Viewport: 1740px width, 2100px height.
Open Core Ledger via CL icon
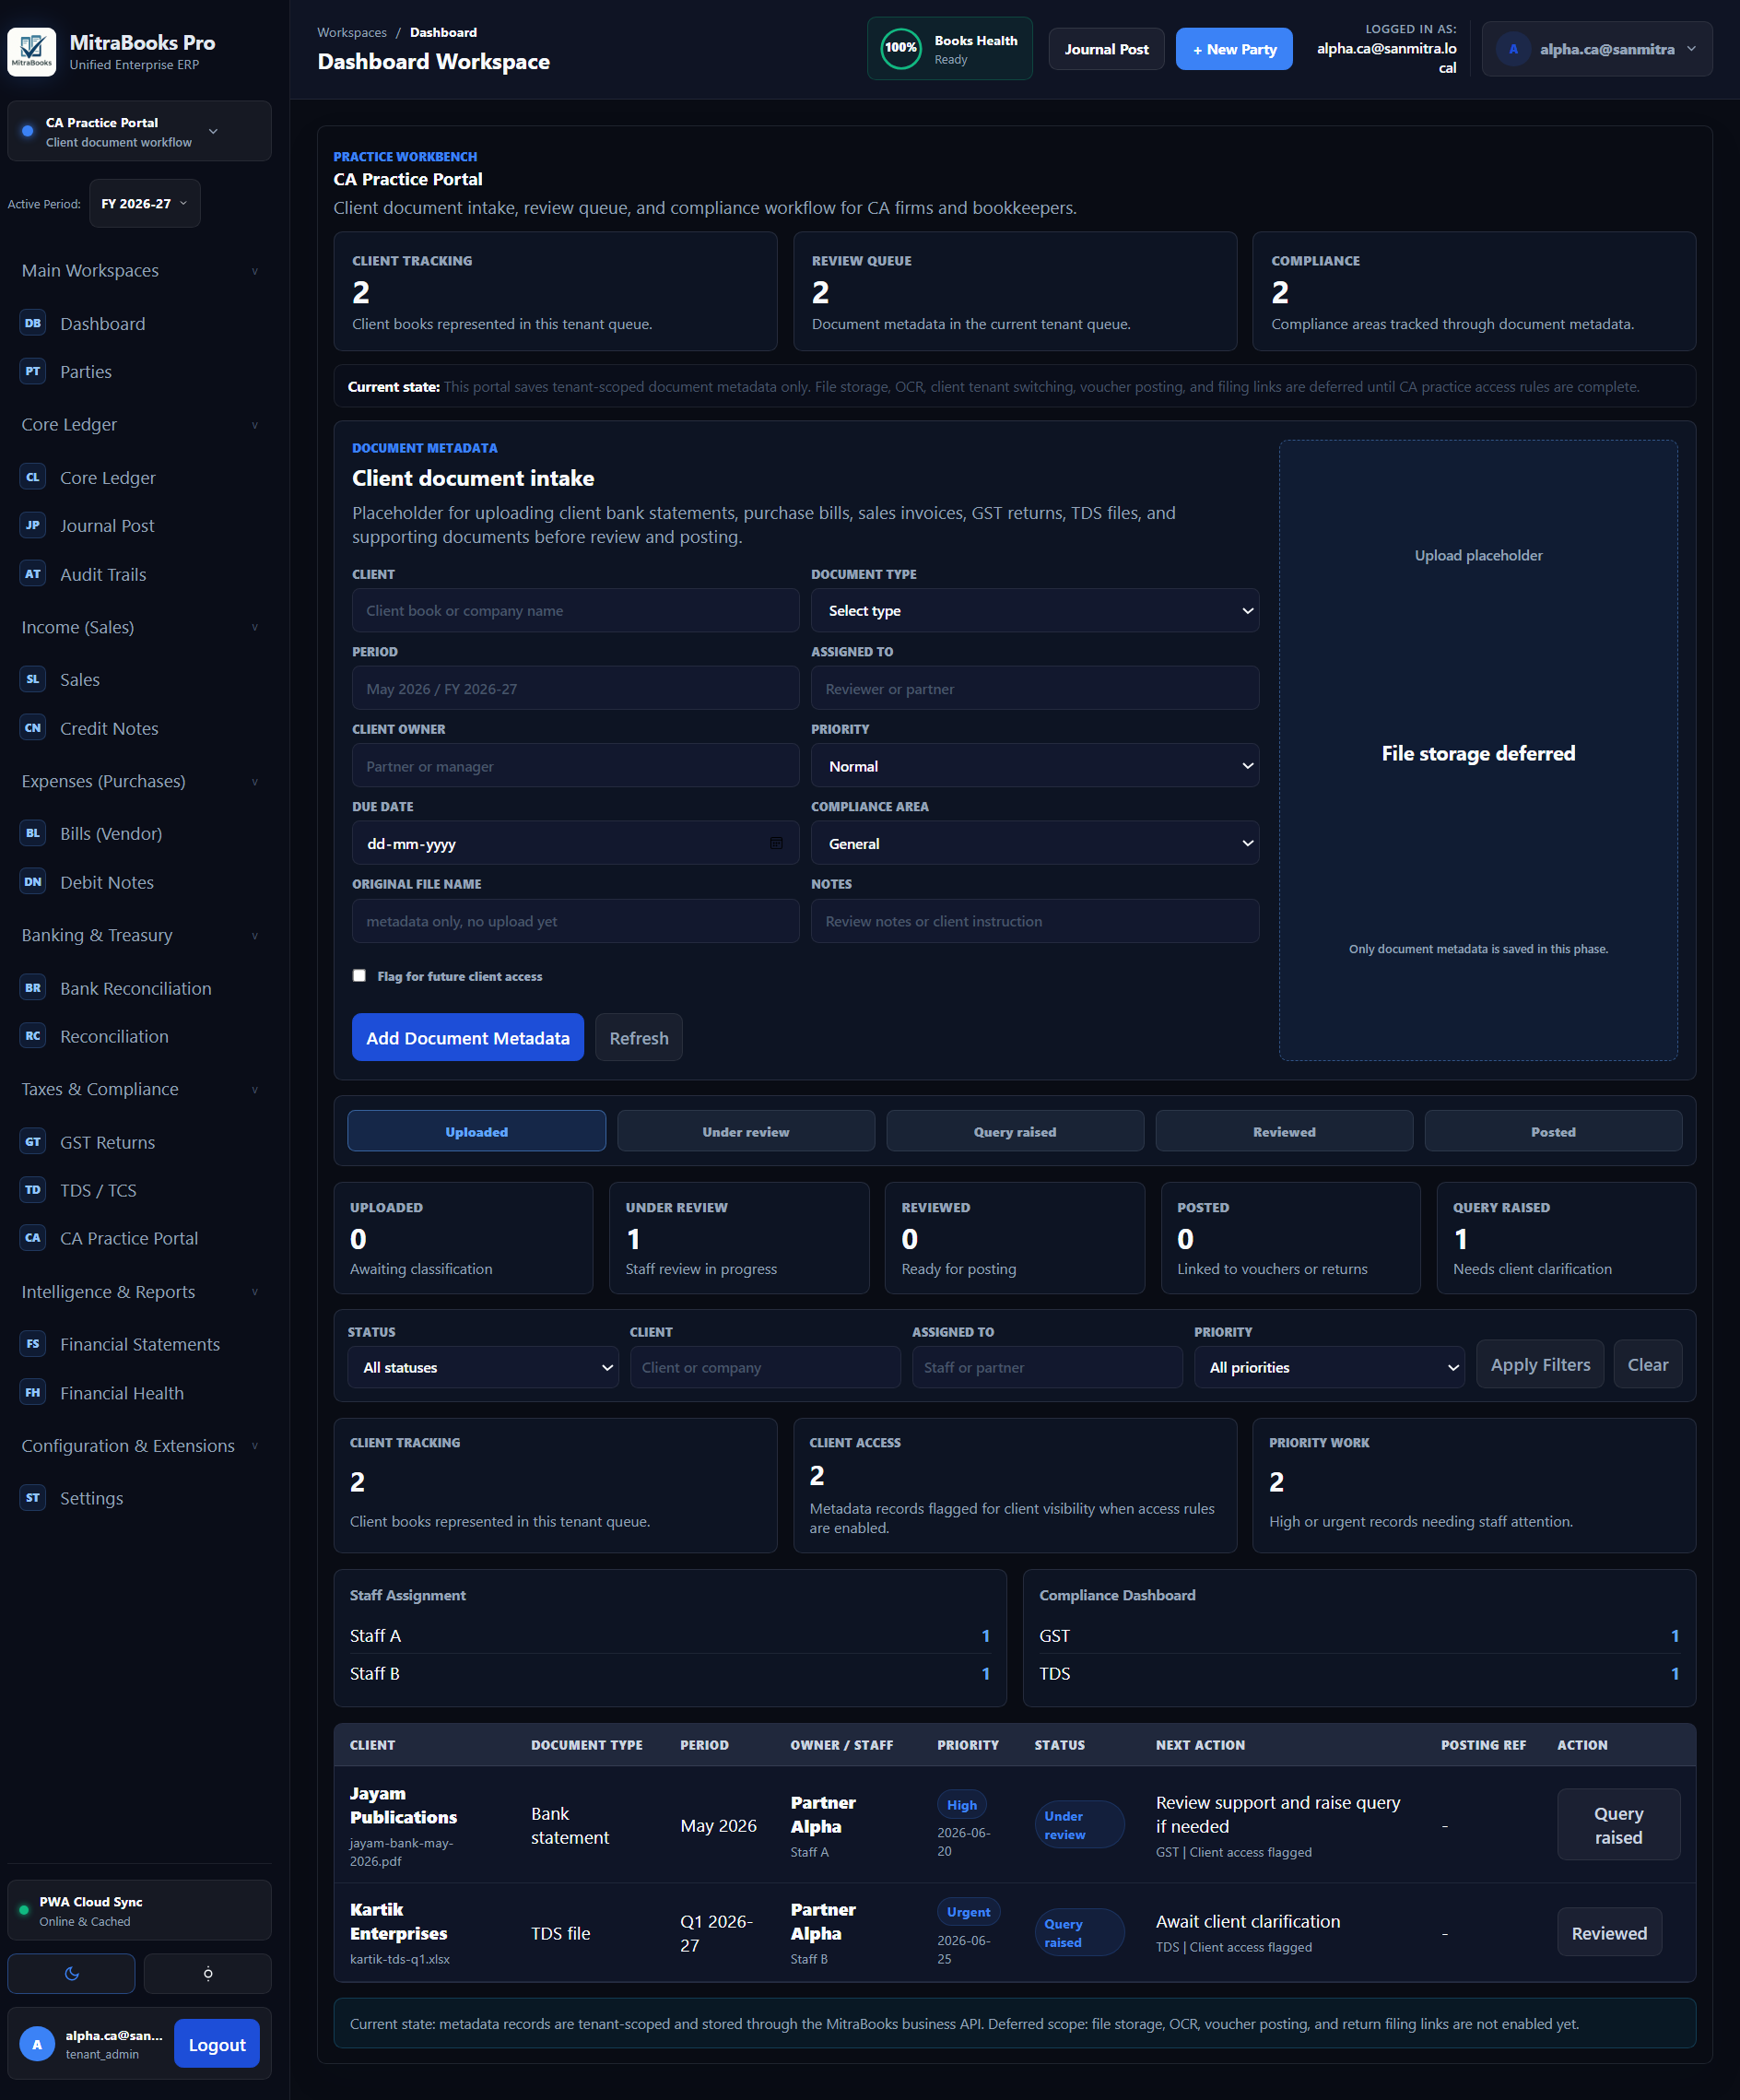(33, 477)
